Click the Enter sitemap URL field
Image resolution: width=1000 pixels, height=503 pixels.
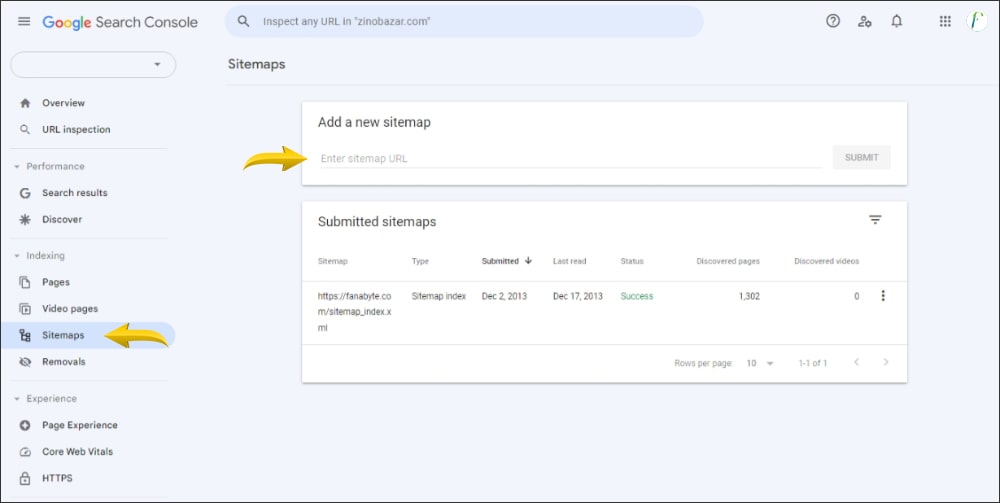pos(570,158)
